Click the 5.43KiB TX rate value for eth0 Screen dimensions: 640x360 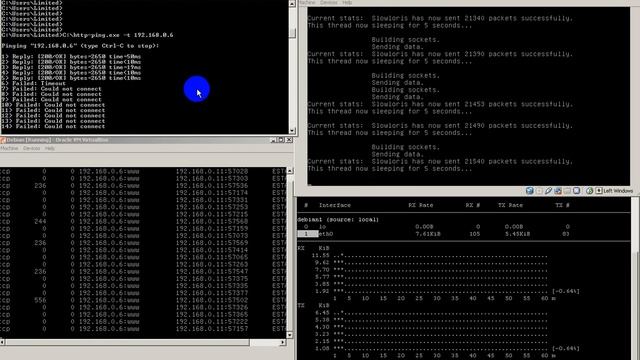point(517,234)
